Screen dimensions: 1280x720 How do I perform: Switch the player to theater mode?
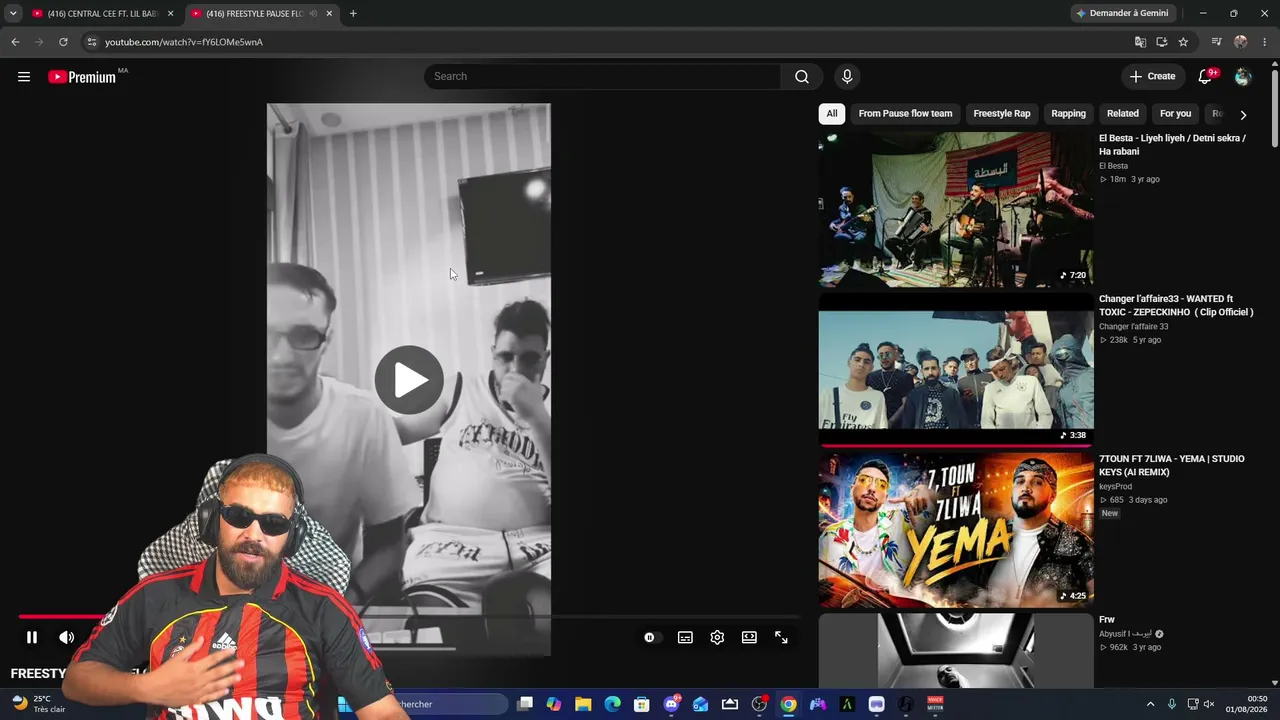[x=749, y=637]
